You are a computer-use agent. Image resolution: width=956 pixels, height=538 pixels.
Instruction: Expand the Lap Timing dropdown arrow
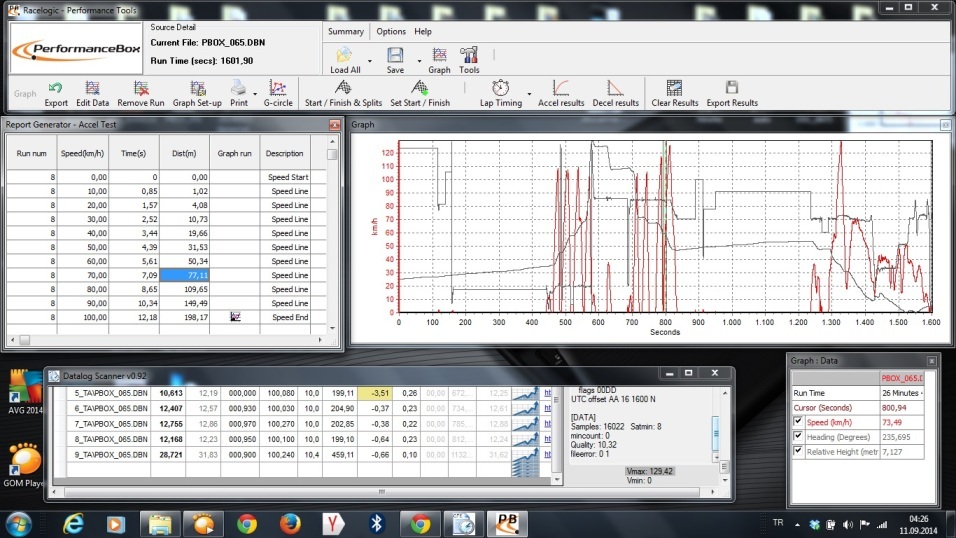528,94
